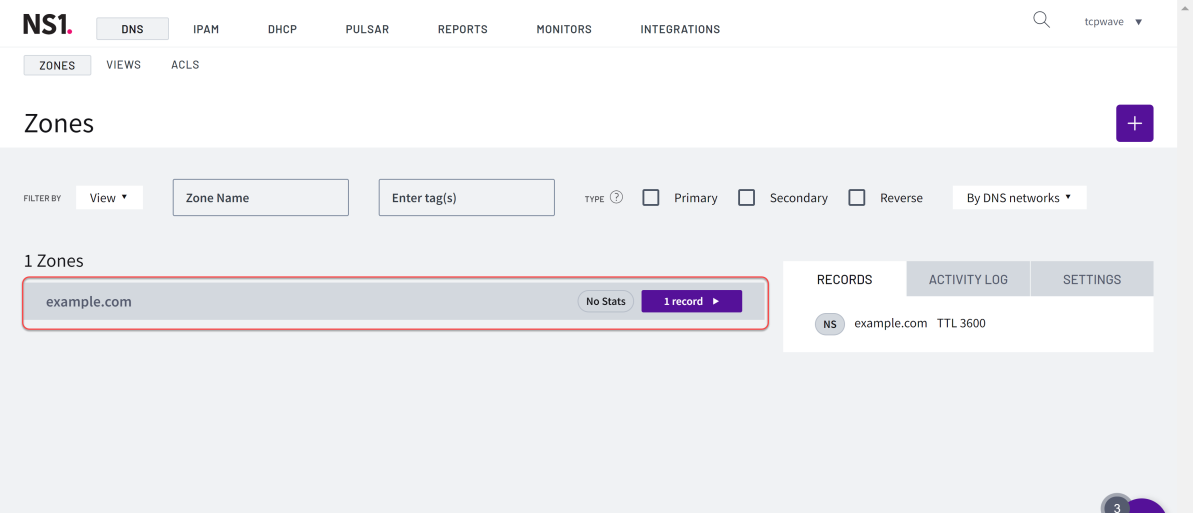
Task: Click the purple add zone plus button
Action: 1134,123
